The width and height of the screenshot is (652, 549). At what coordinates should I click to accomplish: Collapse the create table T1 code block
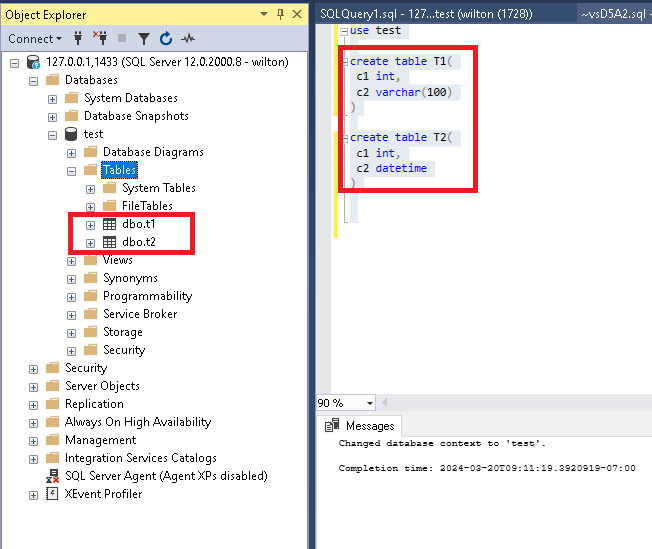pos(345,62)
